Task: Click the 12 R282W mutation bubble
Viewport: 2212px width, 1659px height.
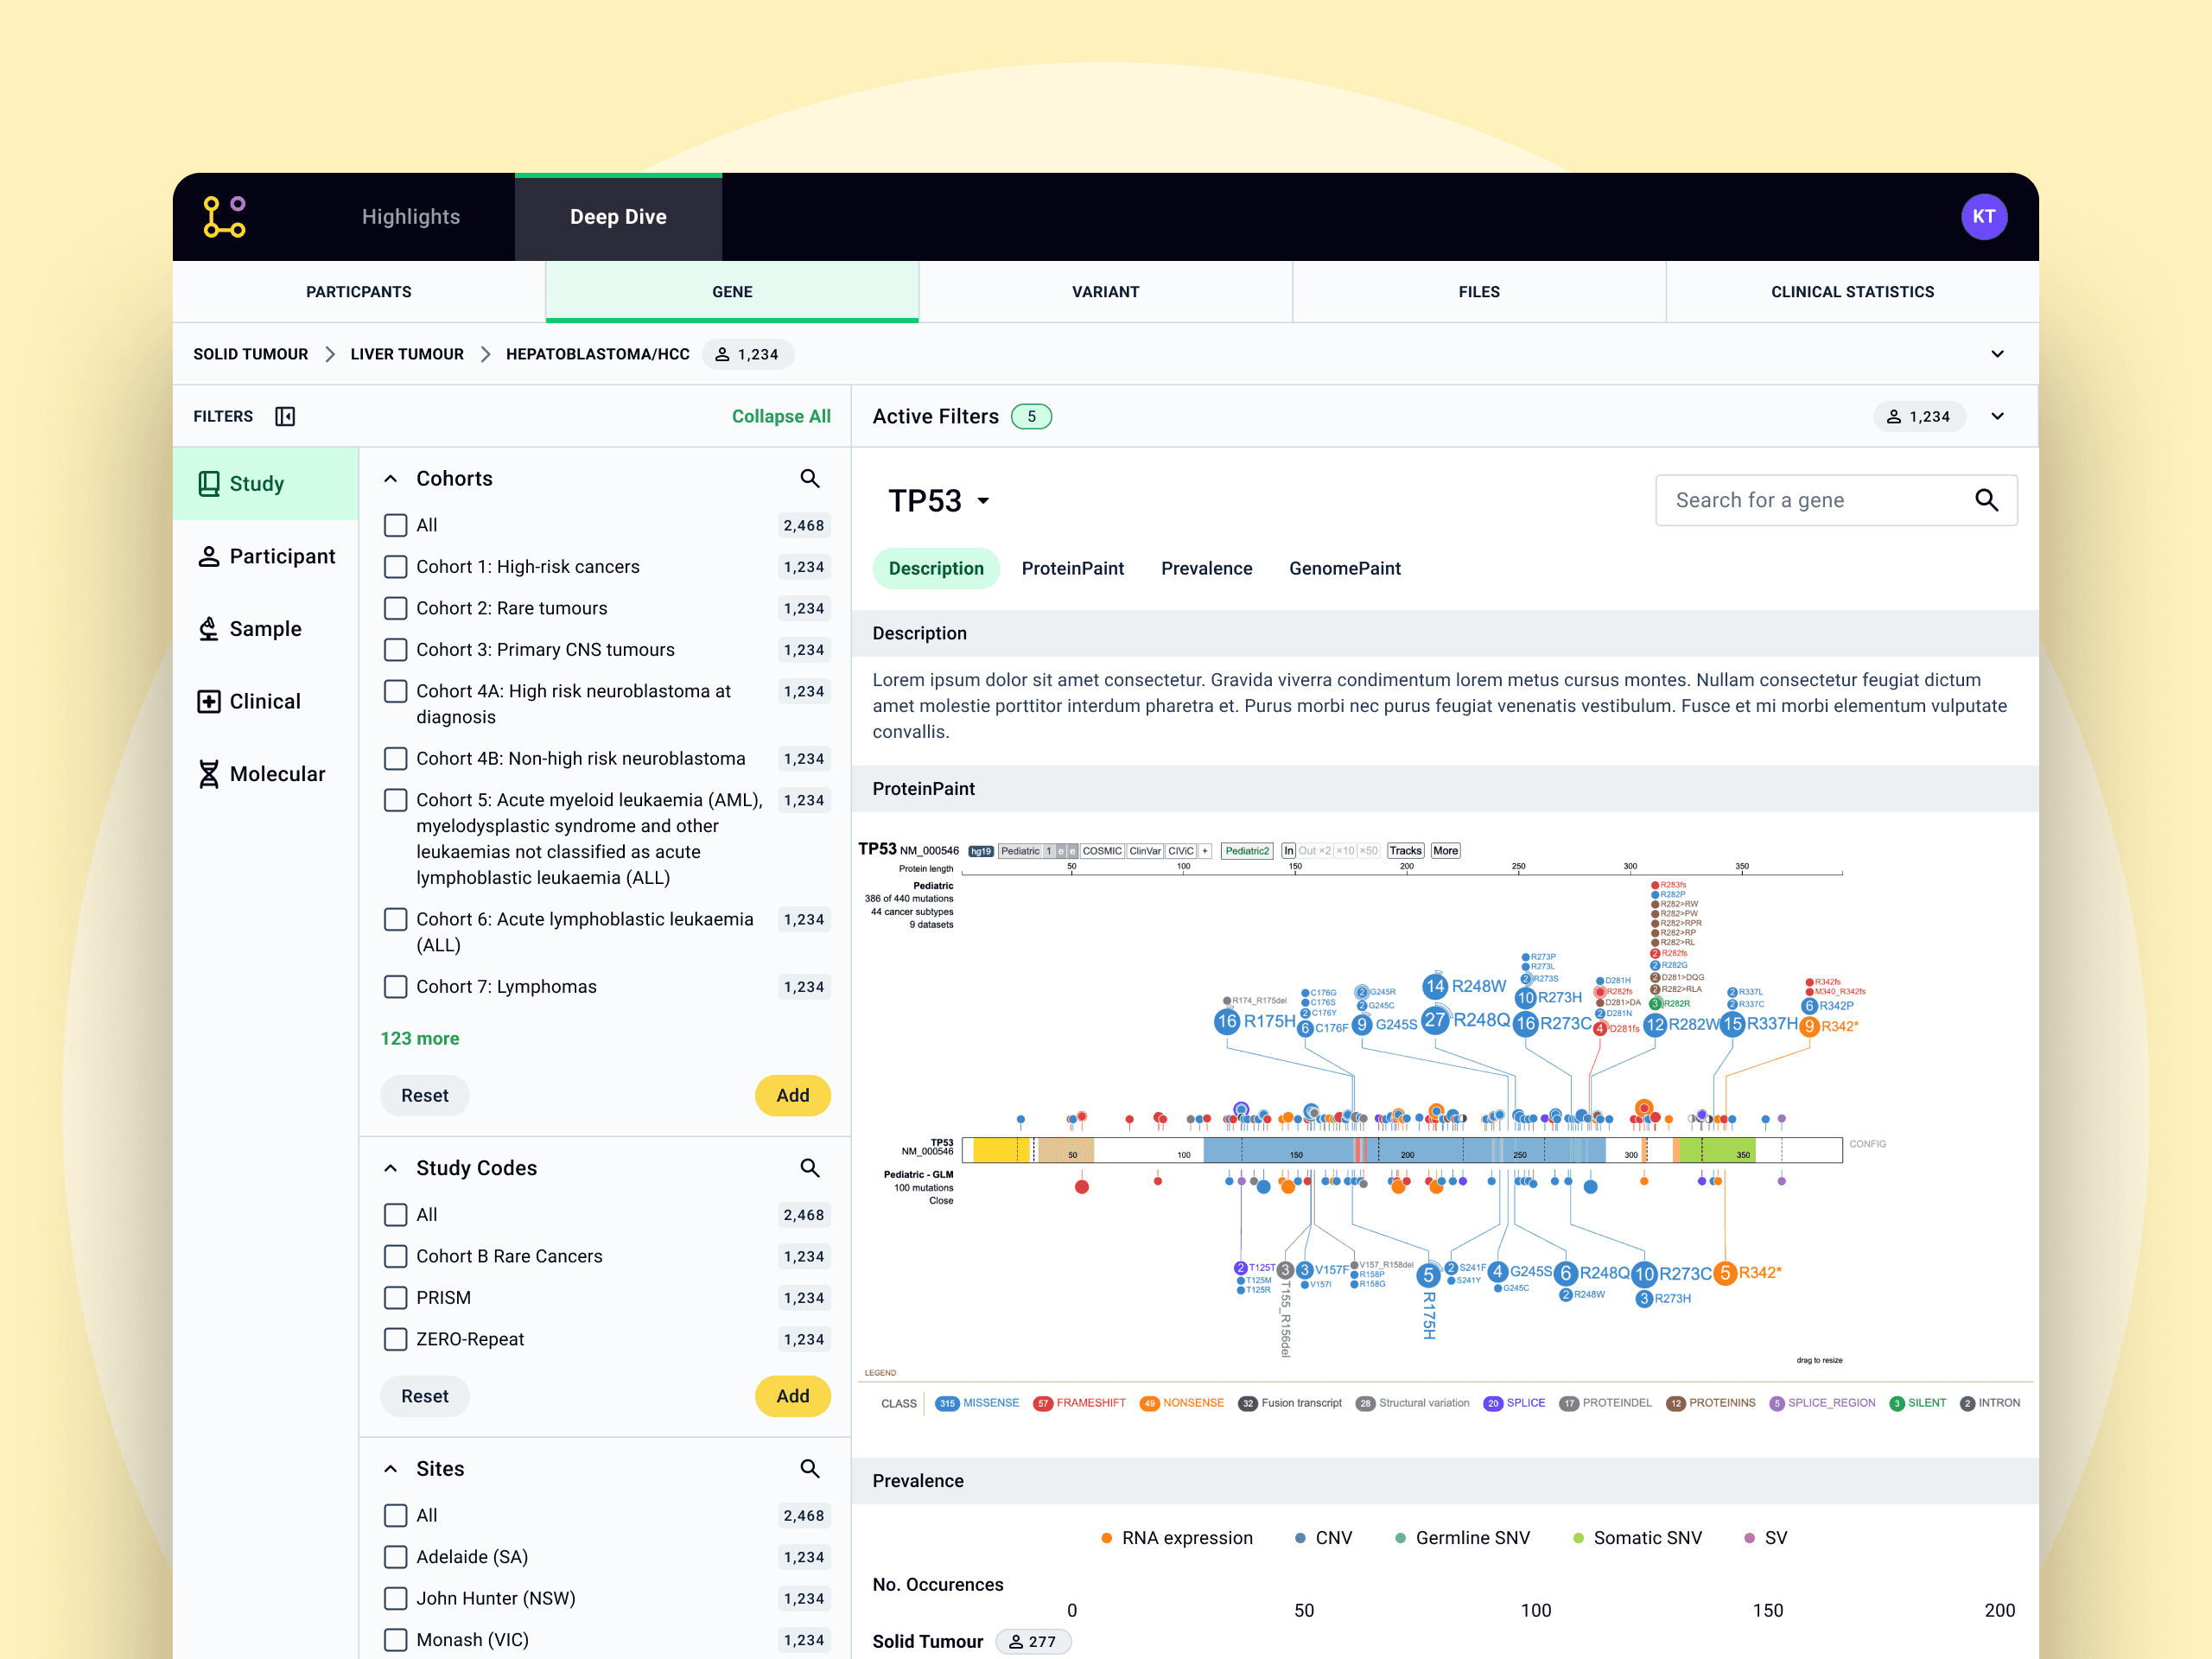Action: (x=1655, y=1024)
